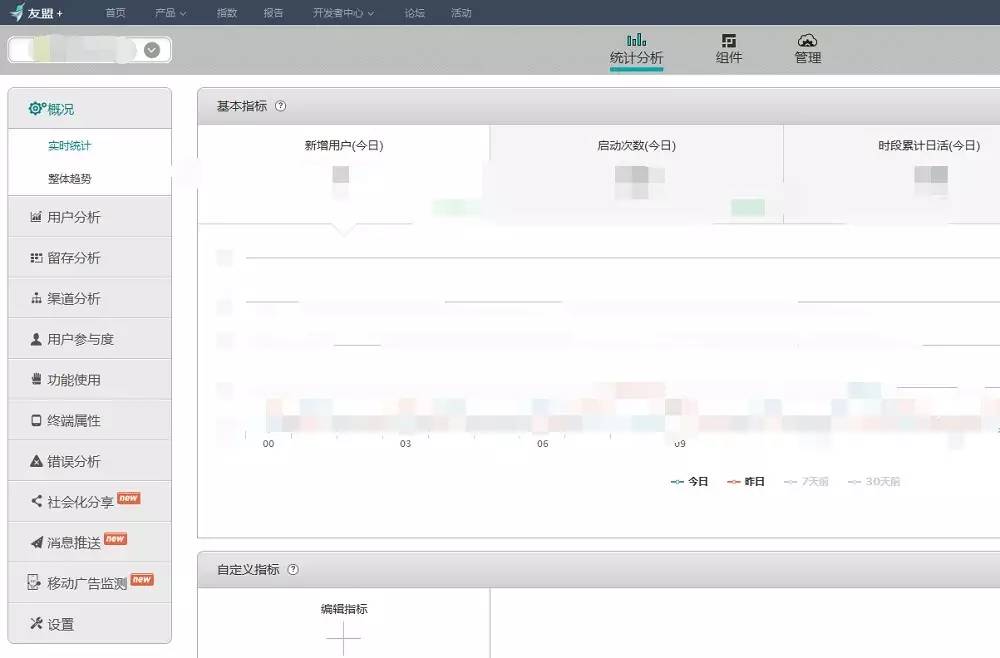This screenshot has width=1000, height=658.
Task: Click the new badge on 移动广告监测
Action: 142,579
